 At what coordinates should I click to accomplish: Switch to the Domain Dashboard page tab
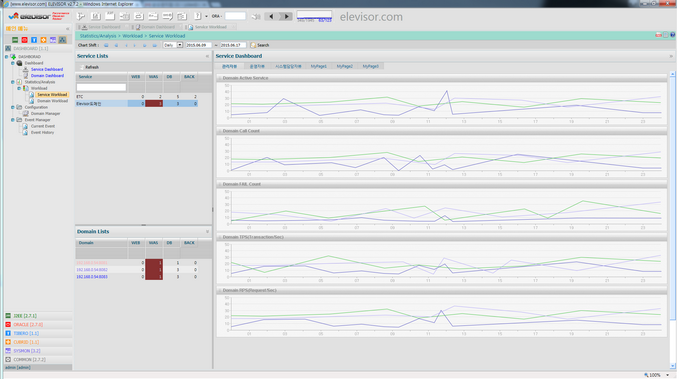[155, 27]
